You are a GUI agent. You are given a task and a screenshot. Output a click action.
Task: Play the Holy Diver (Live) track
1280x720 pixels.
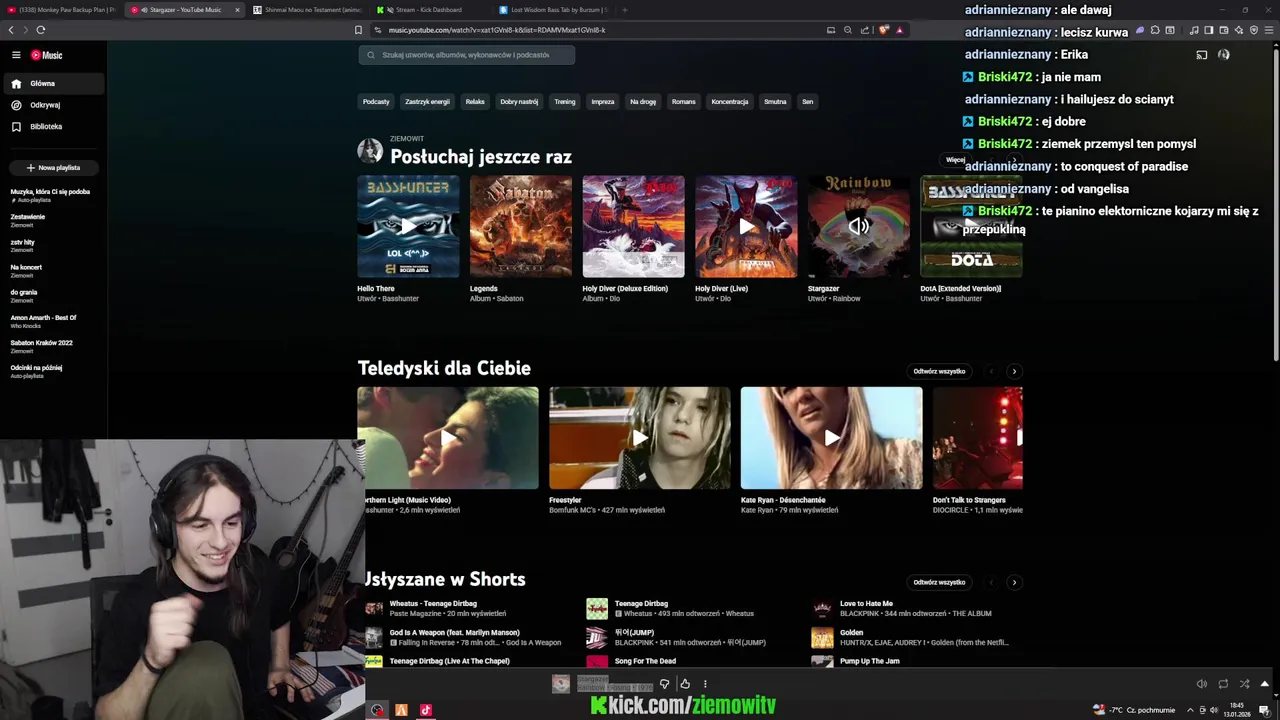[x=746, y=227]
